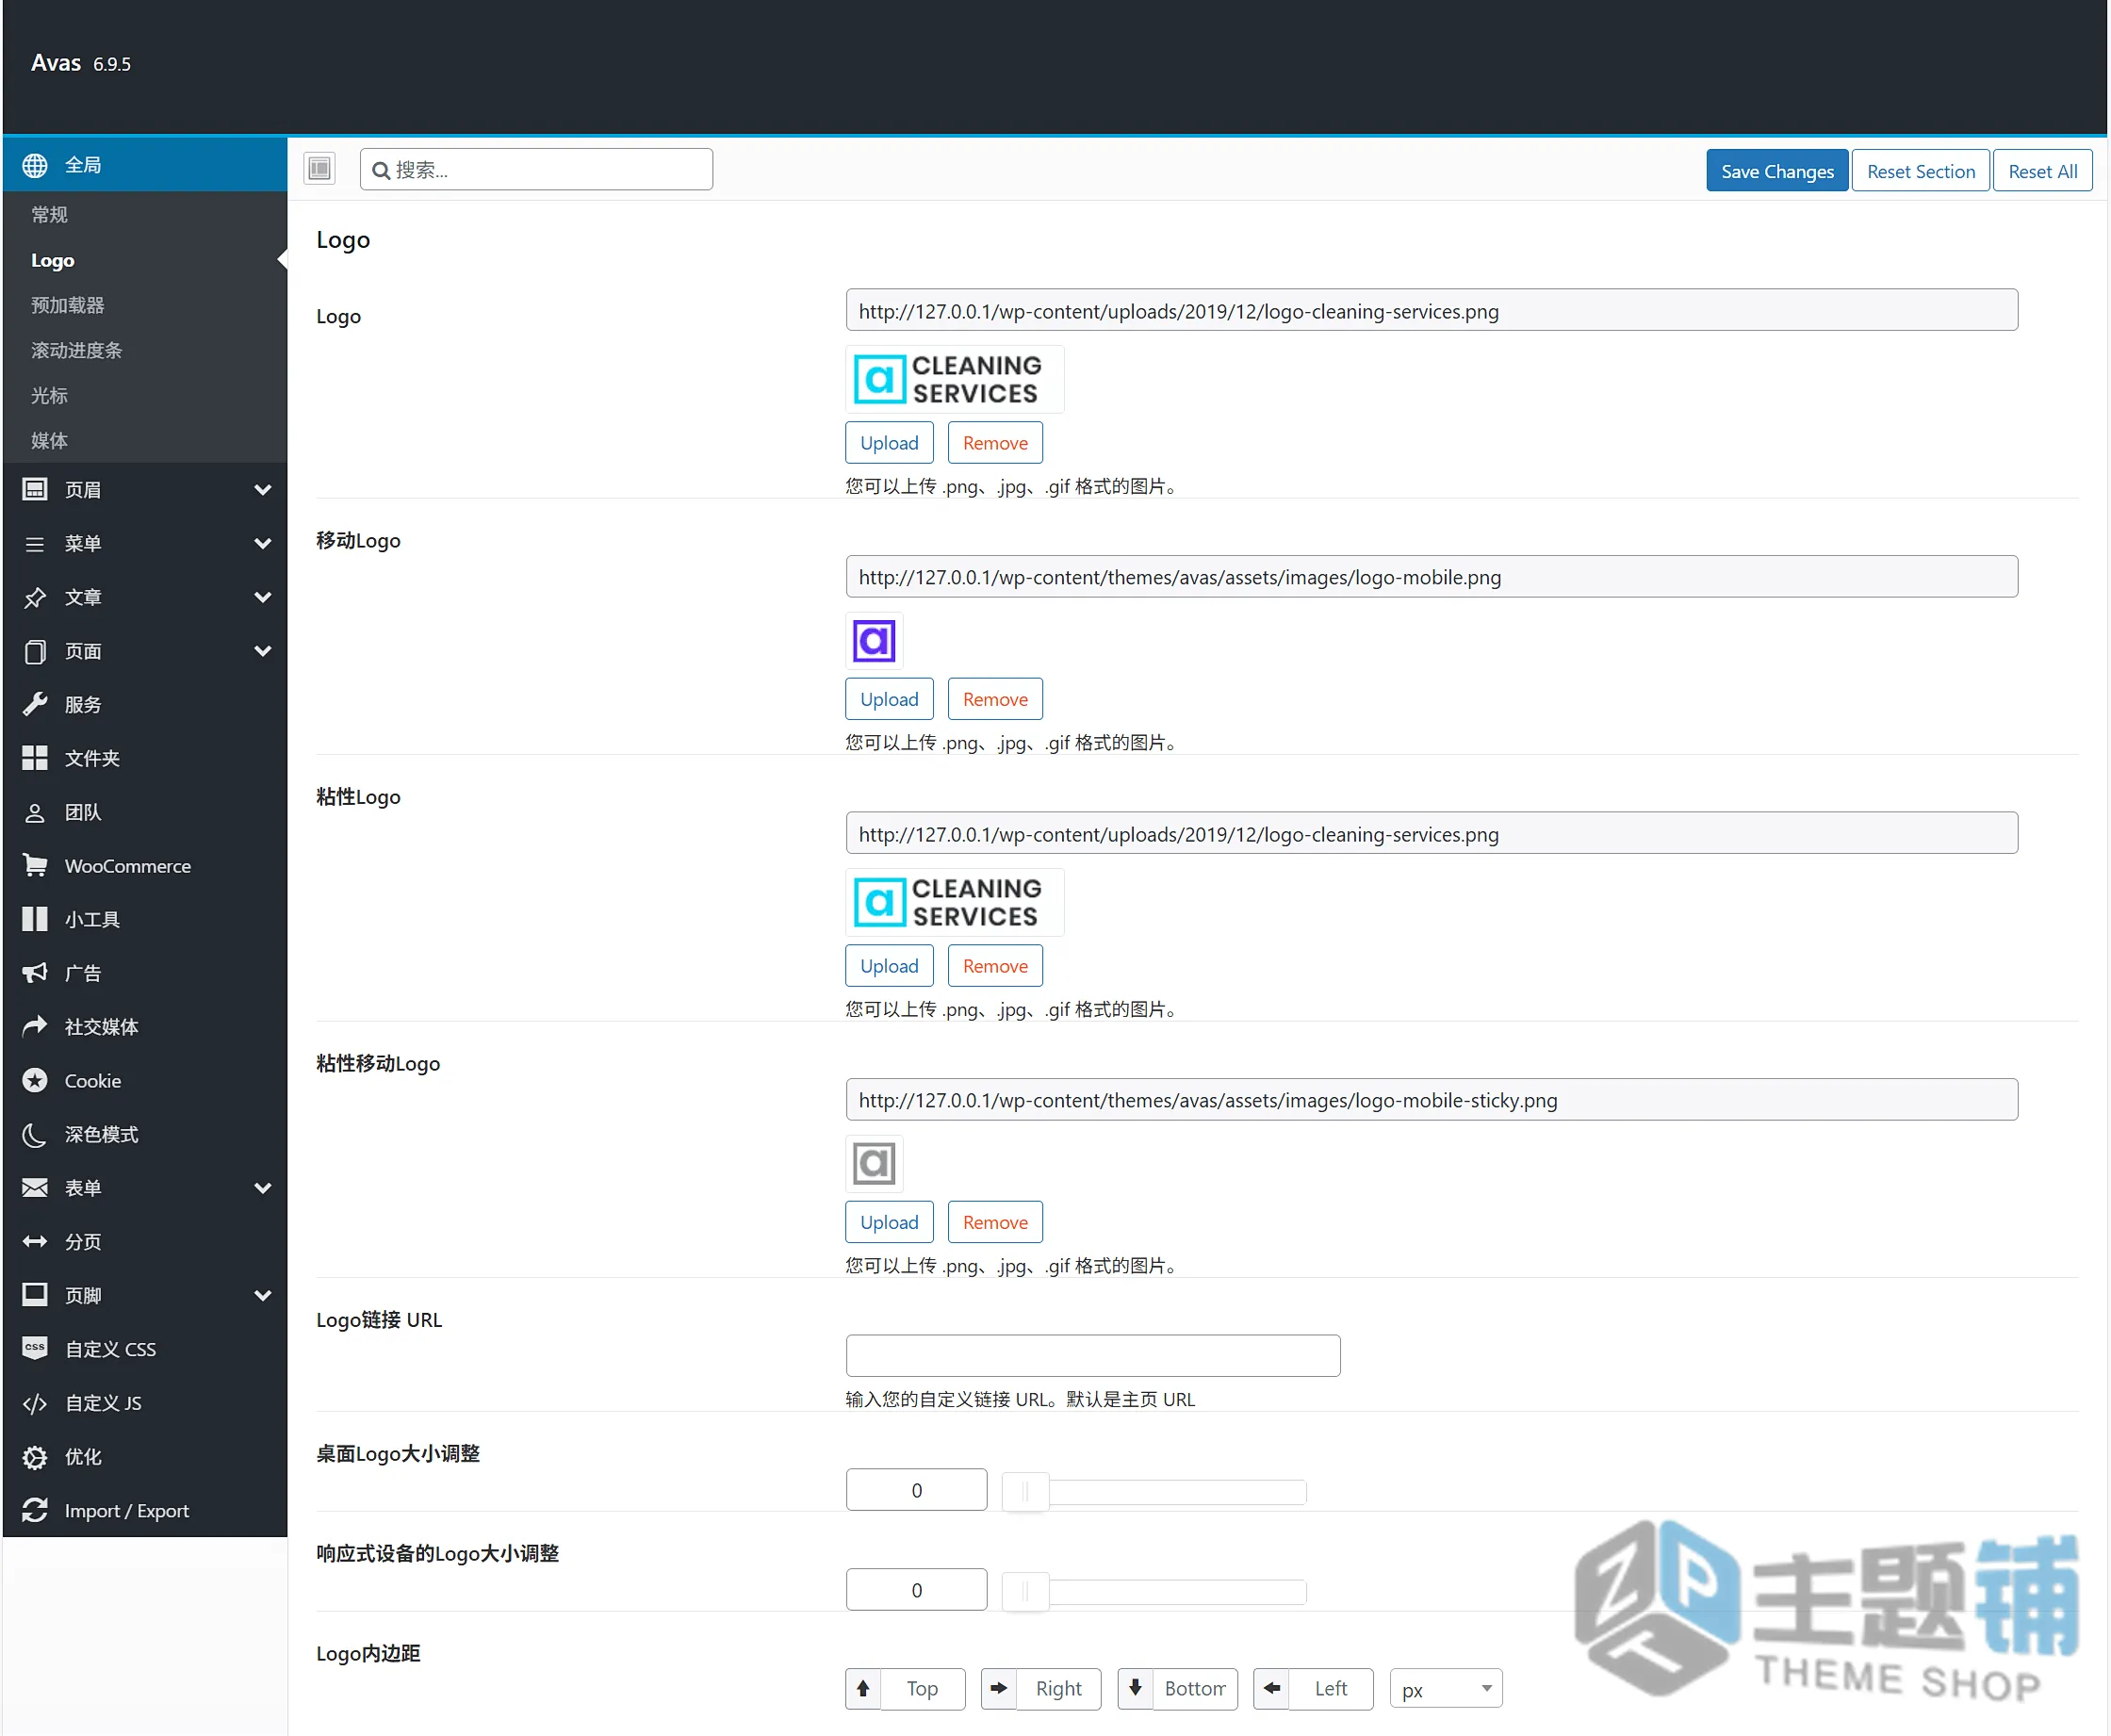The width and height of the screenshot is (2111, 1736).
Task: Click the 社交媒体 share arrow icon
Action: tap(35, 1026)
